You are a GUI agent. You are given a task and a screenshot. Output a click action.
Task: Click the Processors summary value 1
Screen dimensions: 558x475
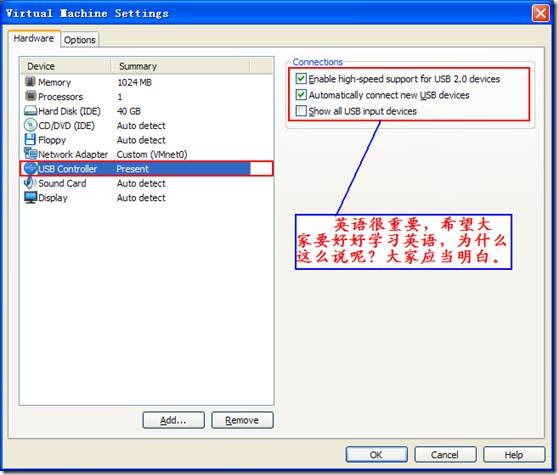pyautogui.click(x=120, y=96)
